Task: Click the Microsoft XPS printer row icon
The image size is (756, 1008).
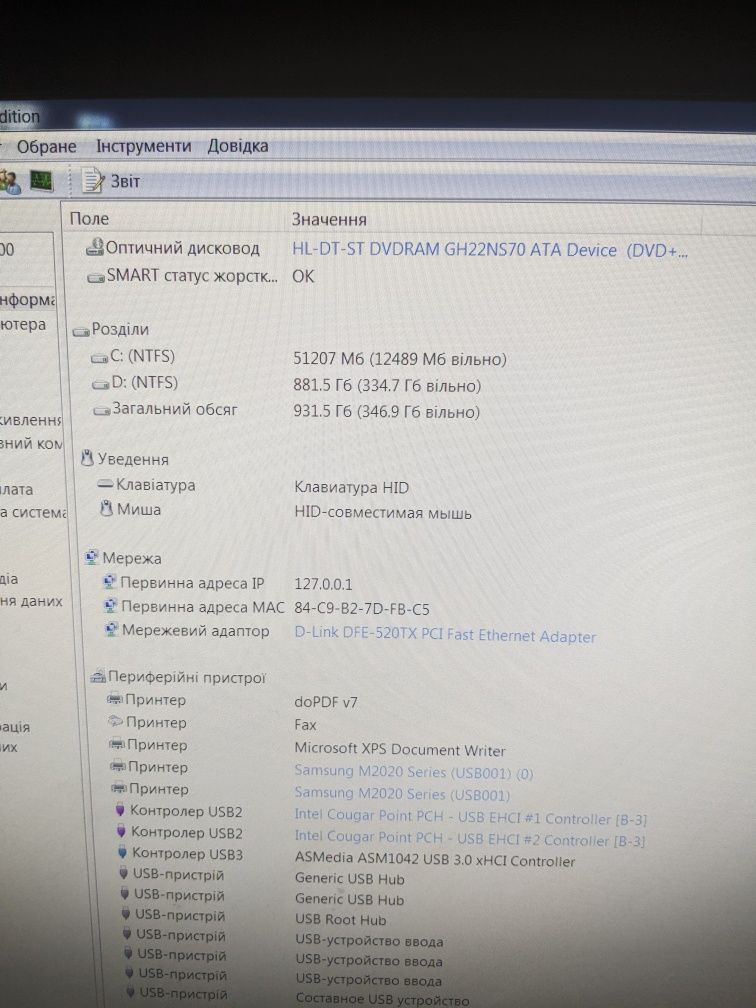Action: tap(117, 743)
